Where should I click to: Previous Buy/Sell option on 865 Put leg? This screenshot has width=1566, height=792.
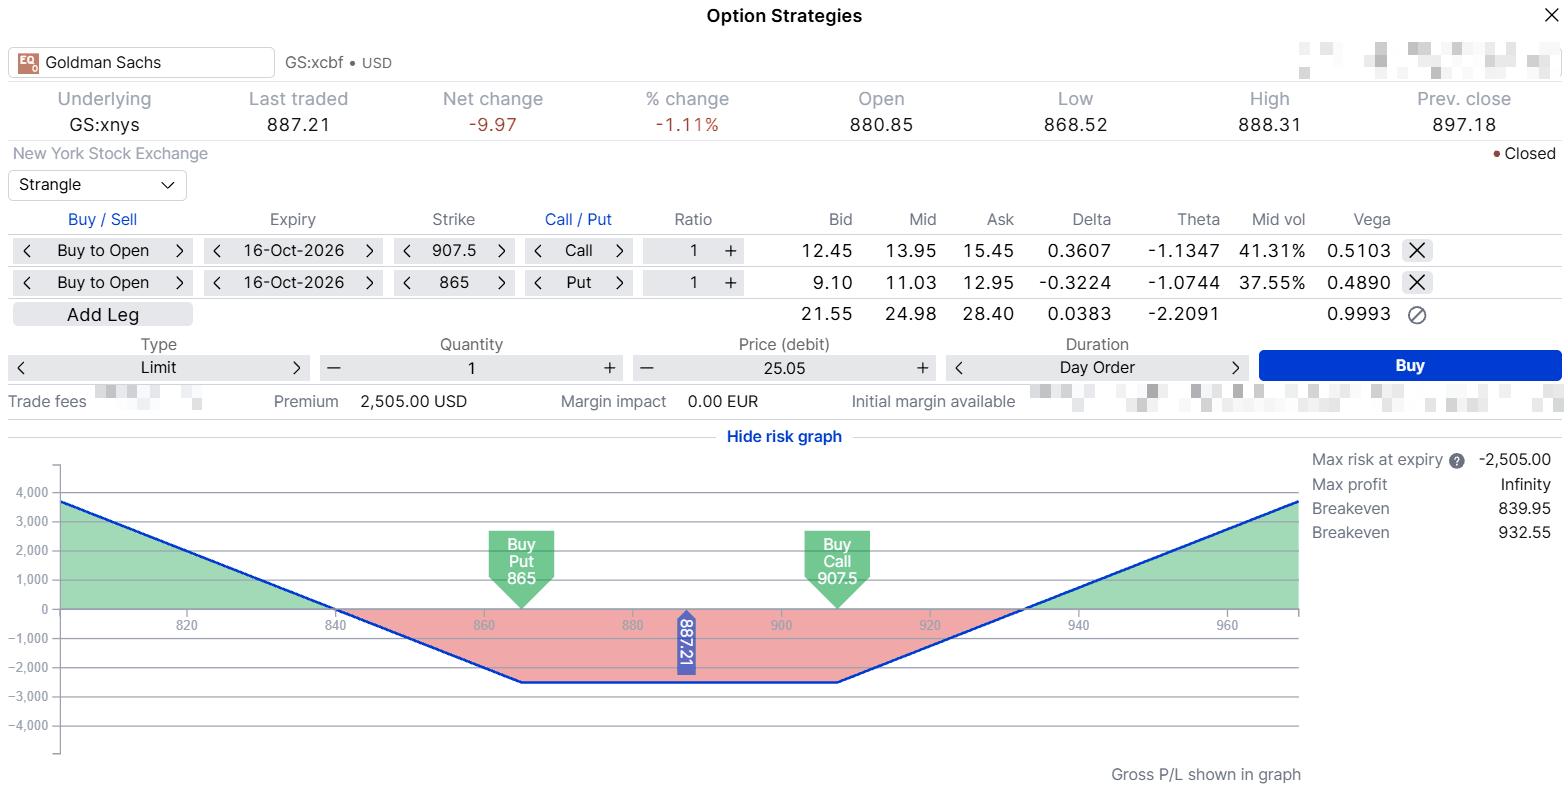point(27,283)
